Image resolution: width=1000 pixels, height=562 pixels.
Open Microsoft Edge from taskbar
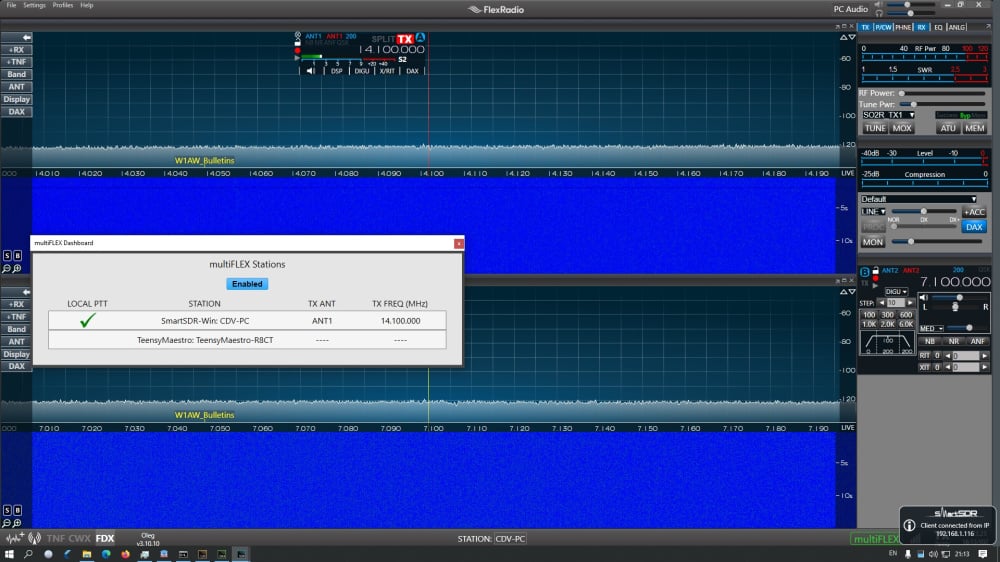click(106, 554)
